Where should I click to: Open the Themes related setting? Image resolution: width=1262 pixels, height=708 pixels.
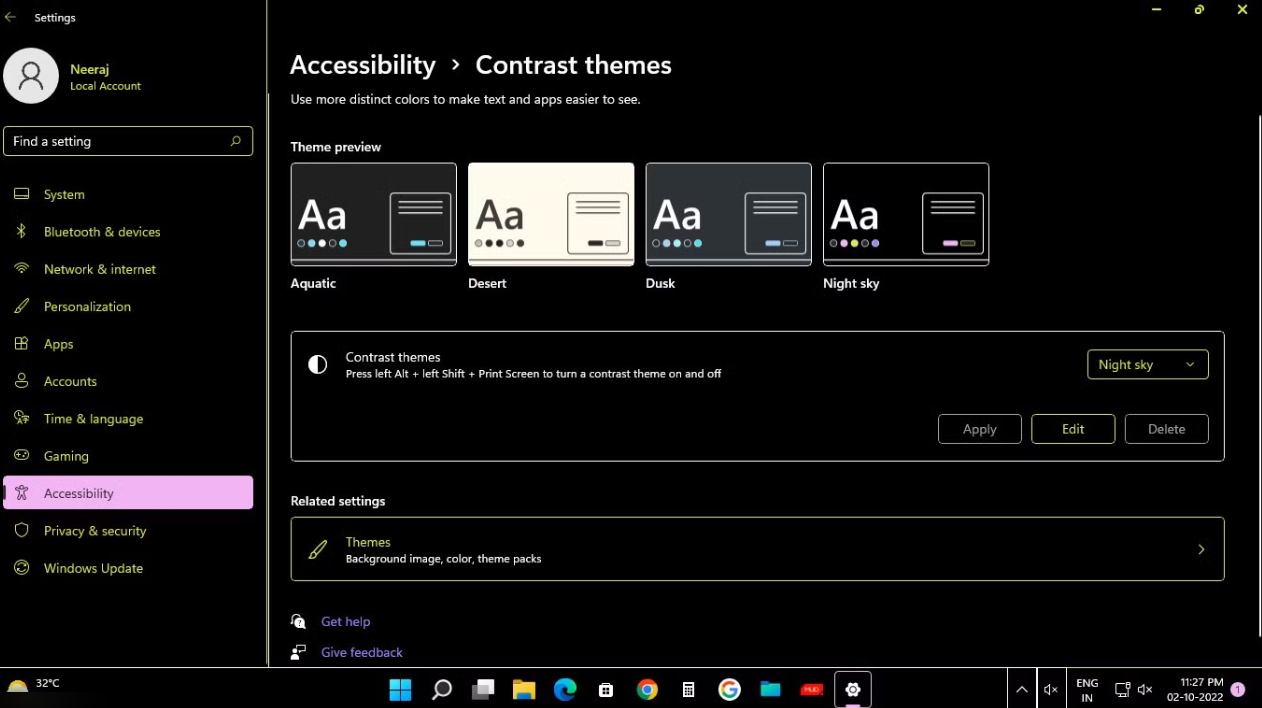click(x=757, y=549)
